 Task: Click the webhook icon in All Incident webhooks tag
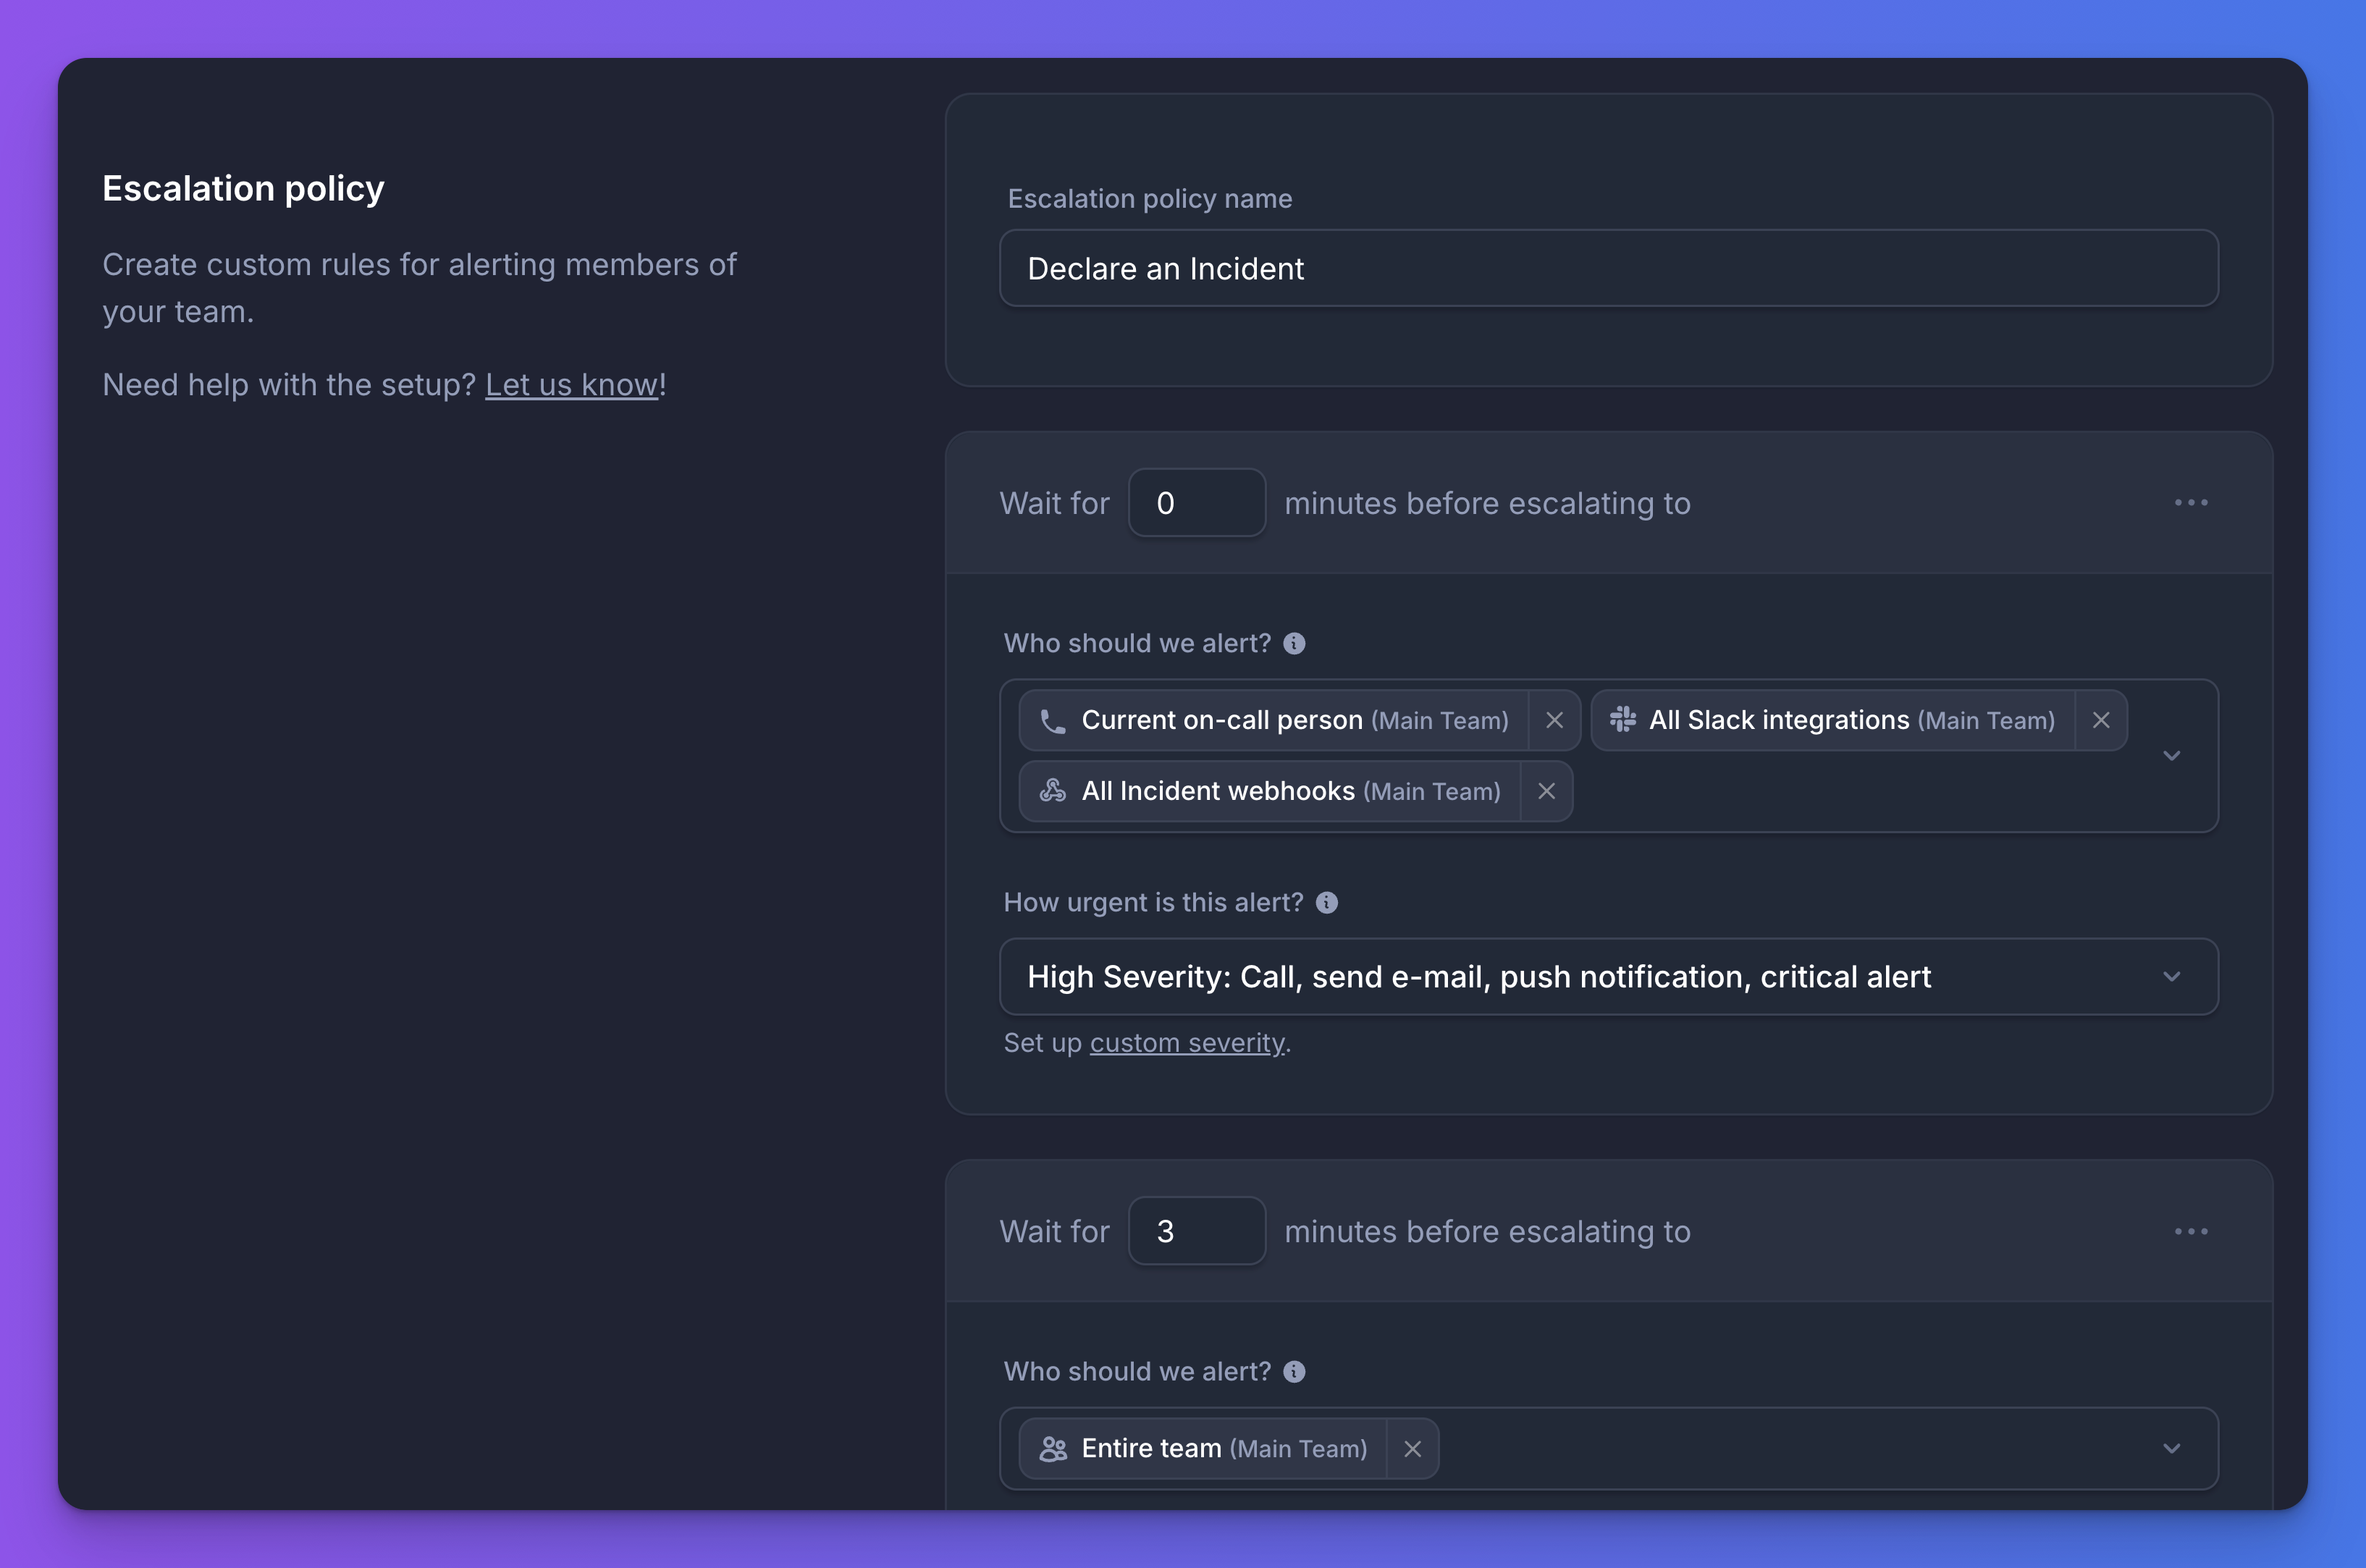click(x=1053, y=791)
